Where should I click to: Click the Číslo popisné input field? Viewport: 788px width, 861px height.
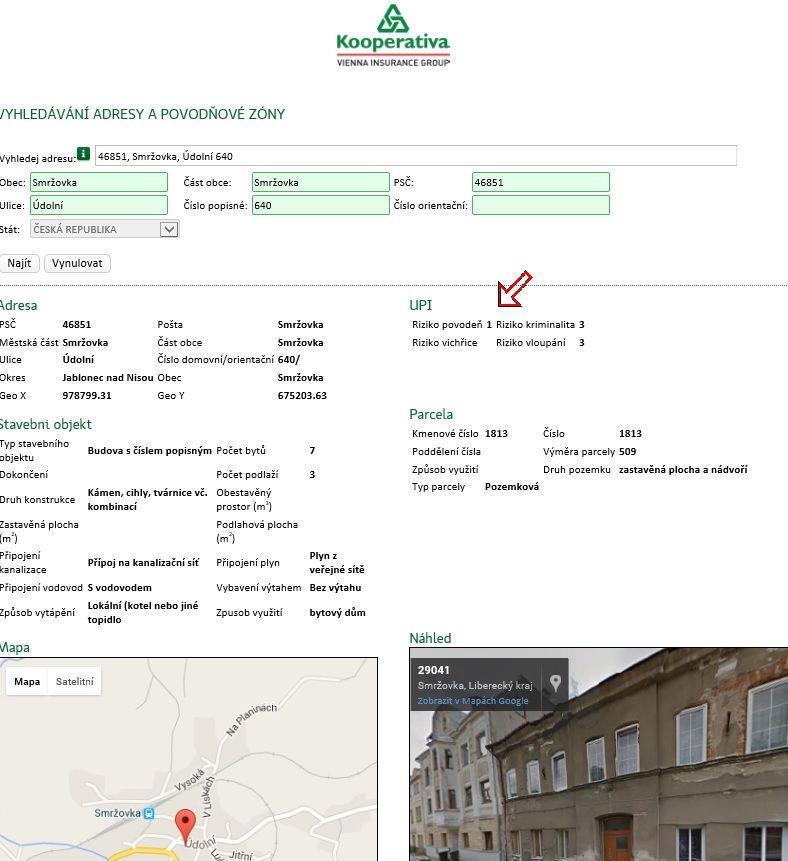click(321, 205)
